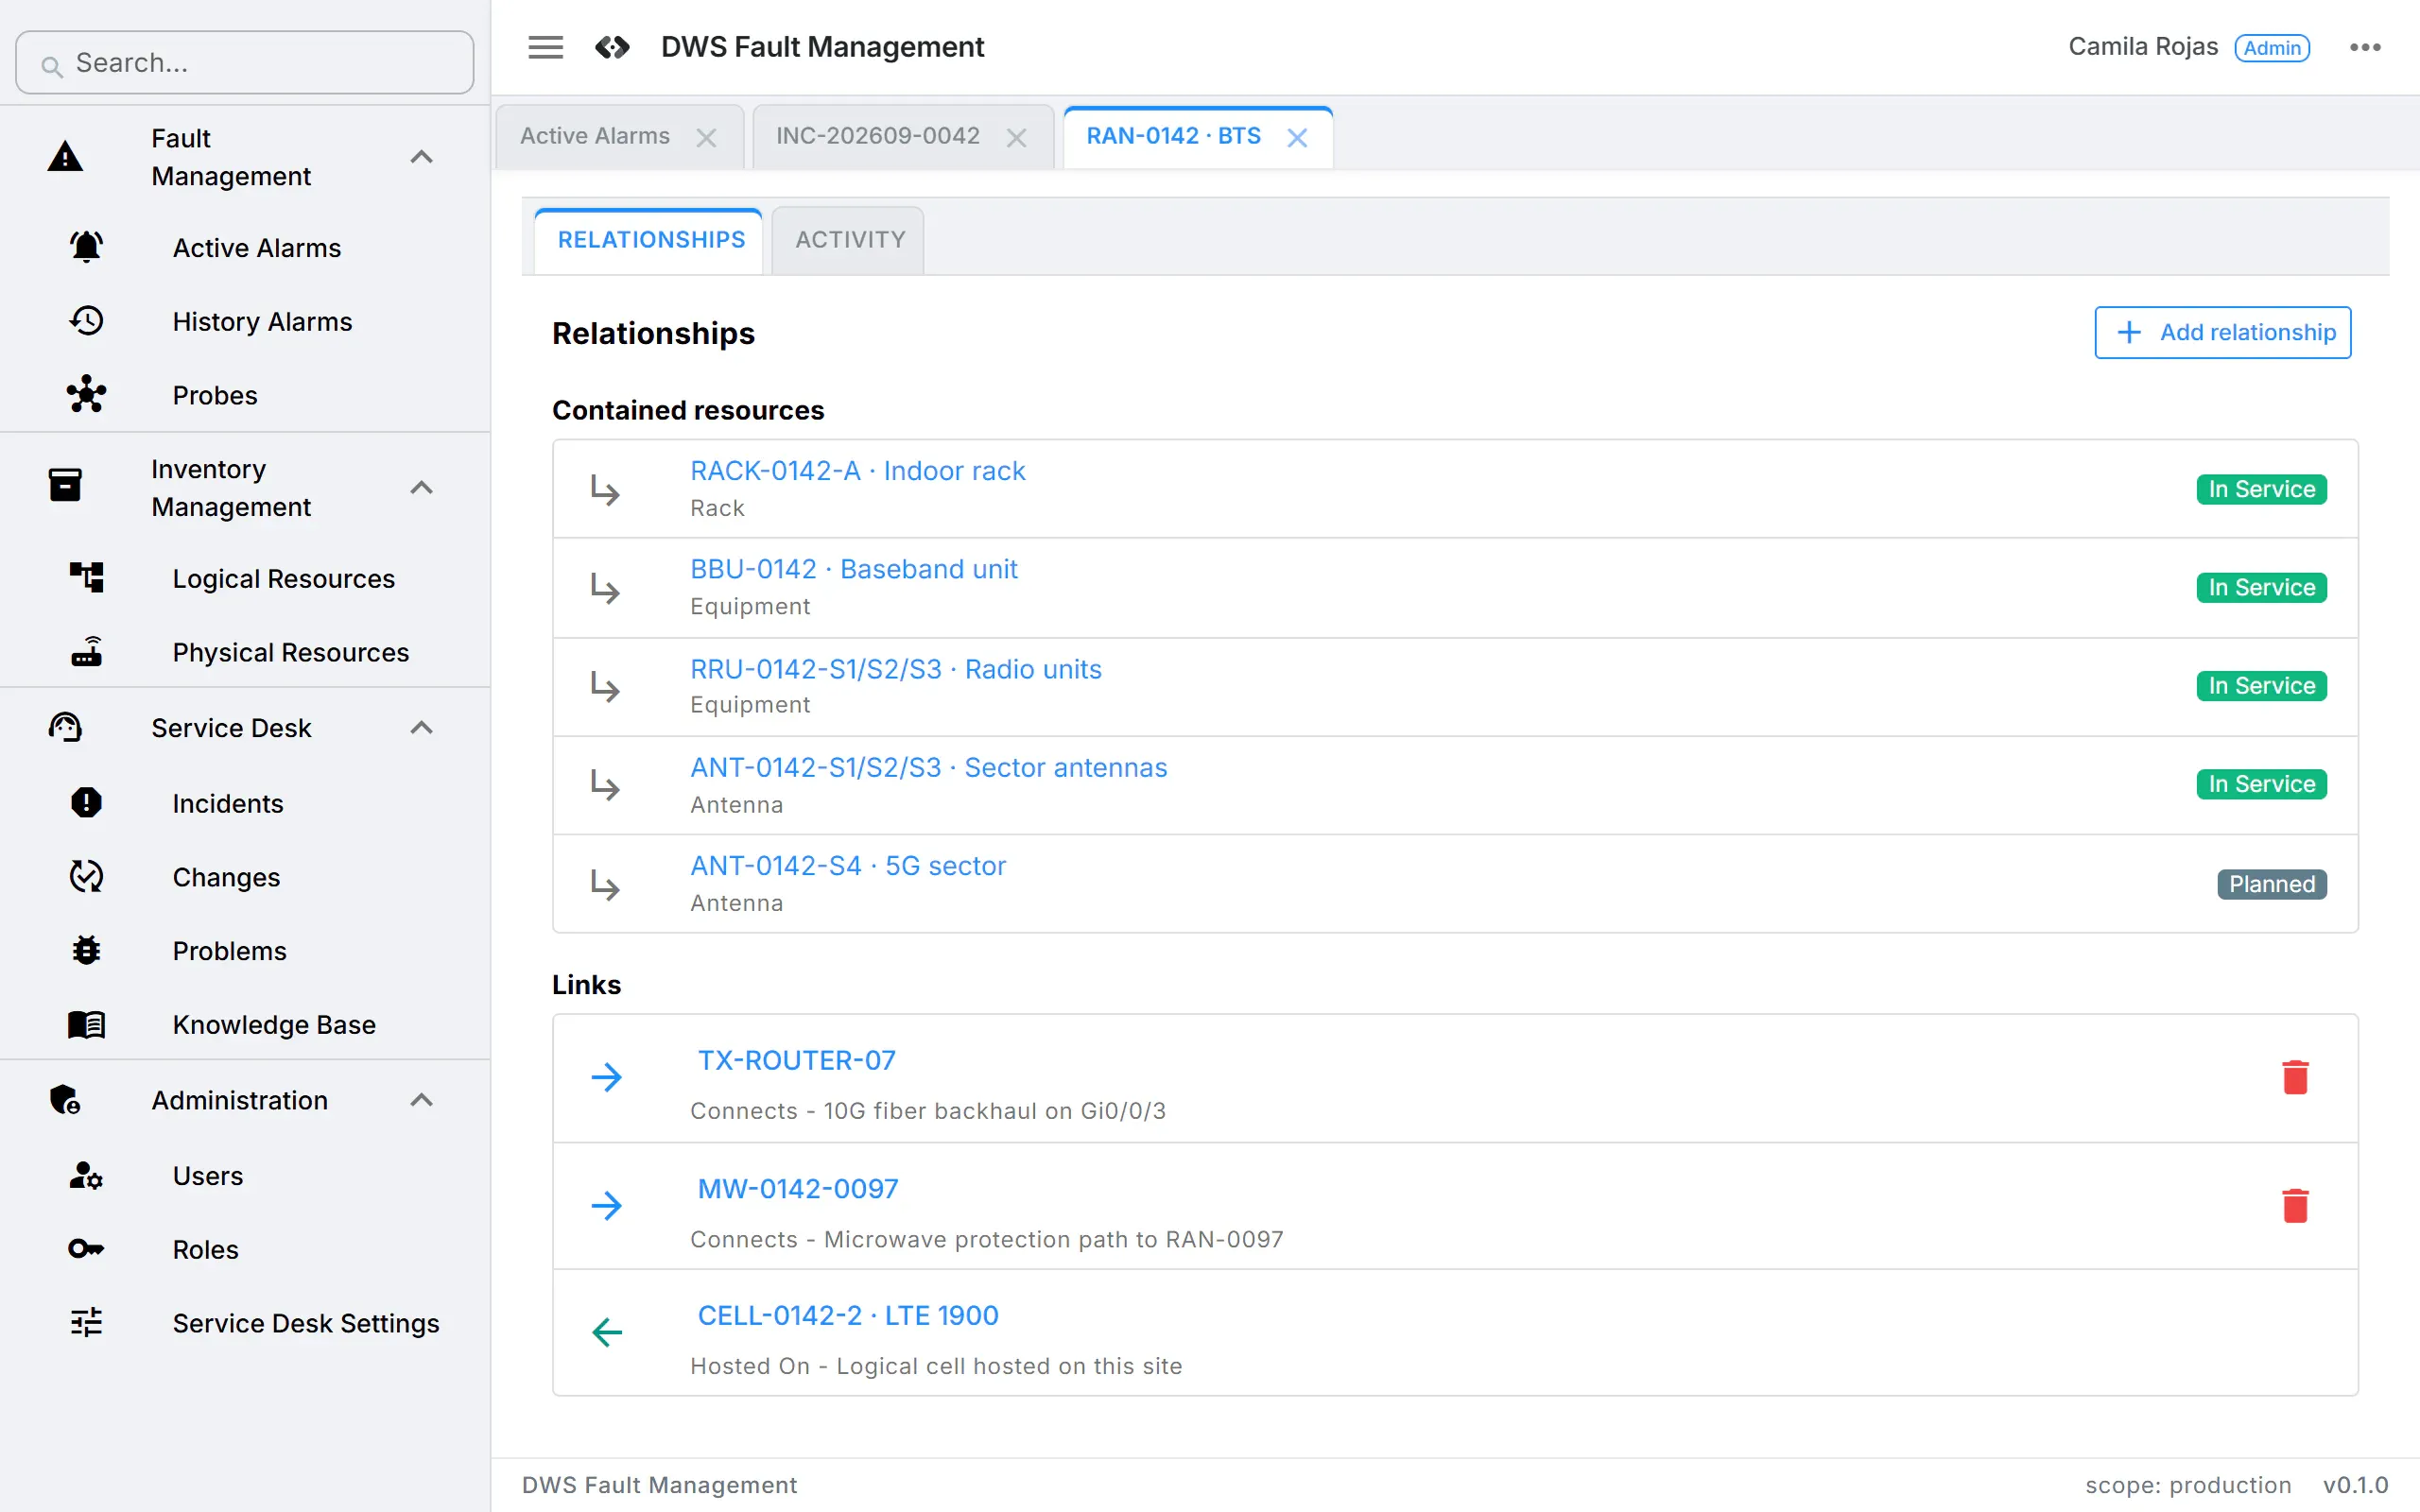
Task: Click the Add relationship button
Action: pos(2223,332)
